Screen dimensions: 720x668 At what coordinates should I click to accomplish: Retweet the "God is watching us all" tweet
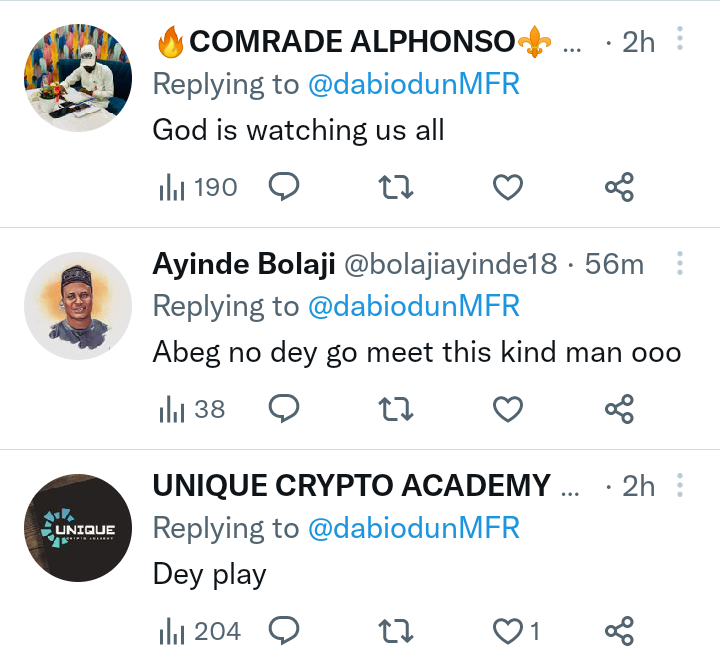397,187
